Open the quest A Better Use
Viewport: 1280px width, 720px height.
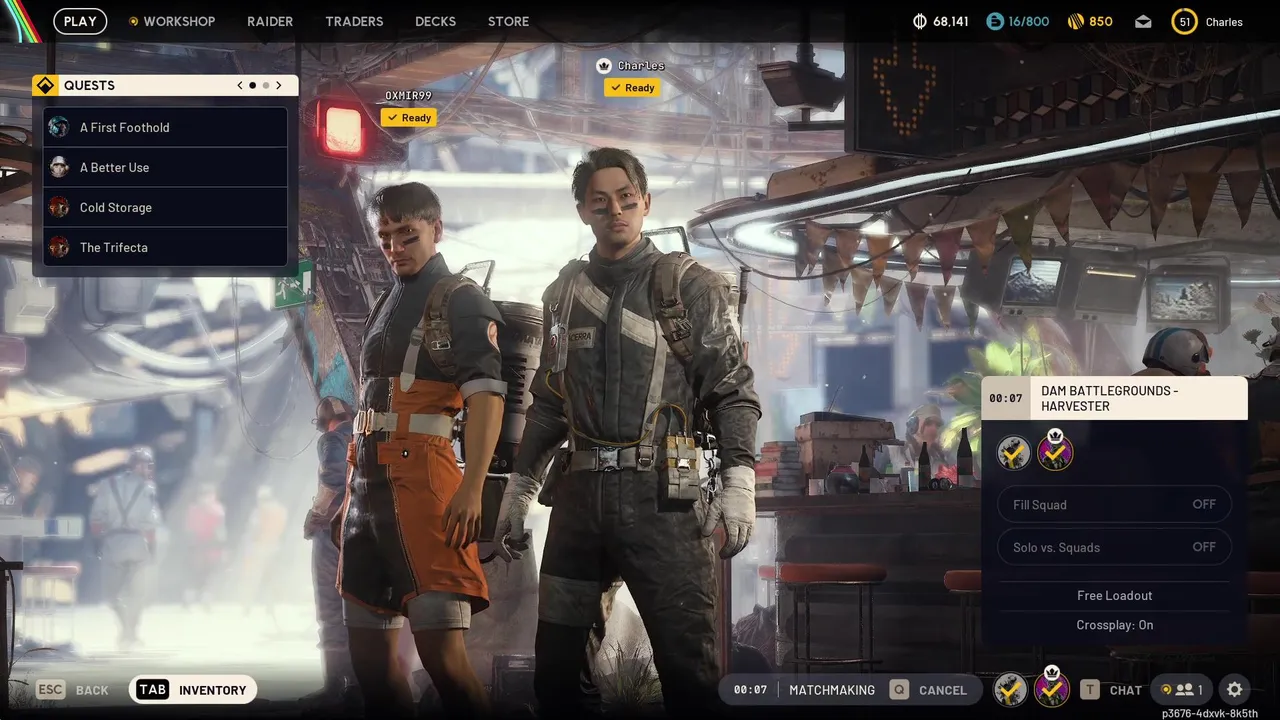[165, 167]
